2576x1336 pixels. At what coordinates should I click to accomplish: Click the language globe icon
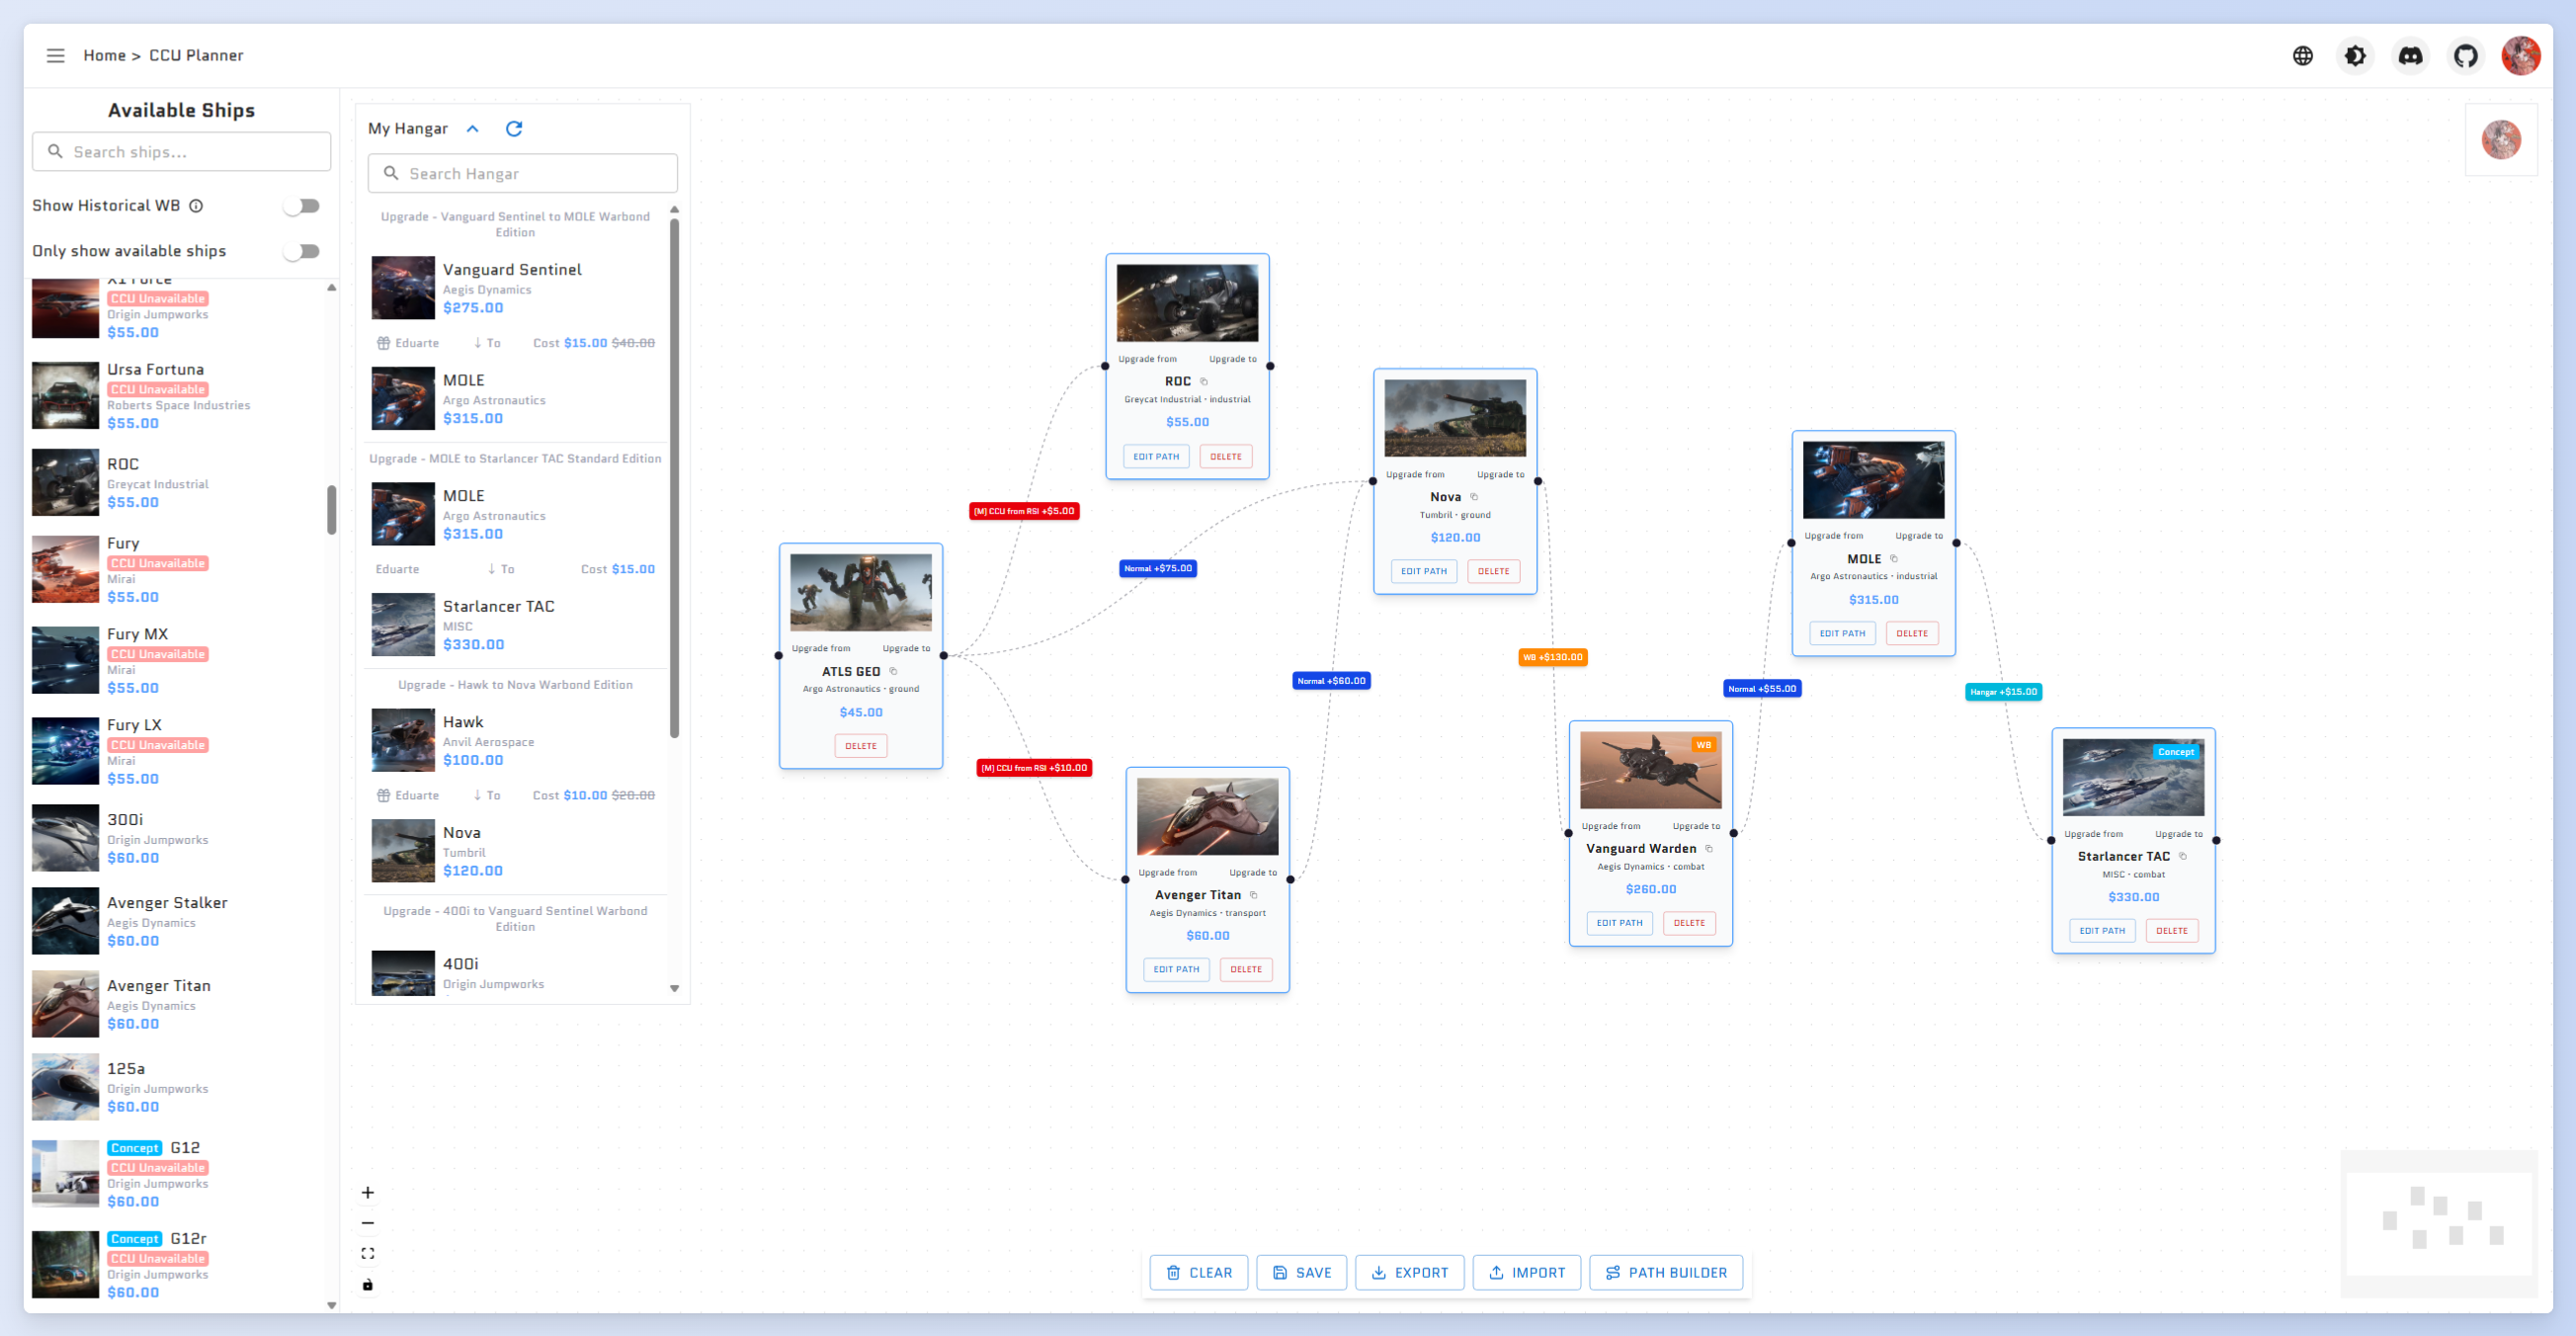coord(2302,55)
